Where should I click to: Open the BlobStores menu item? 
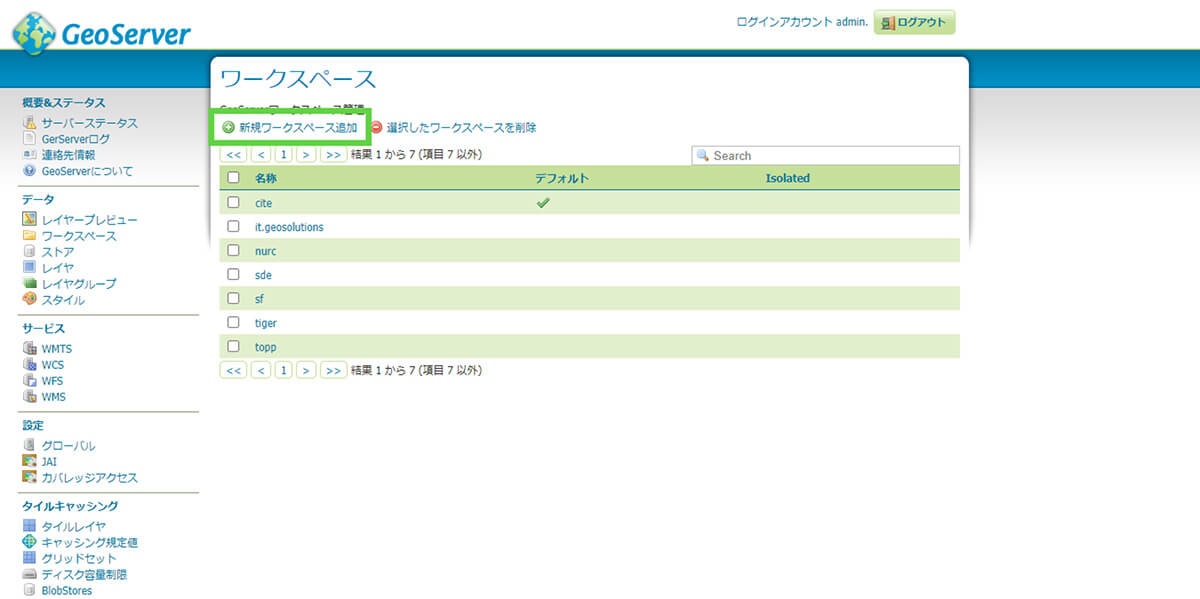67,591
